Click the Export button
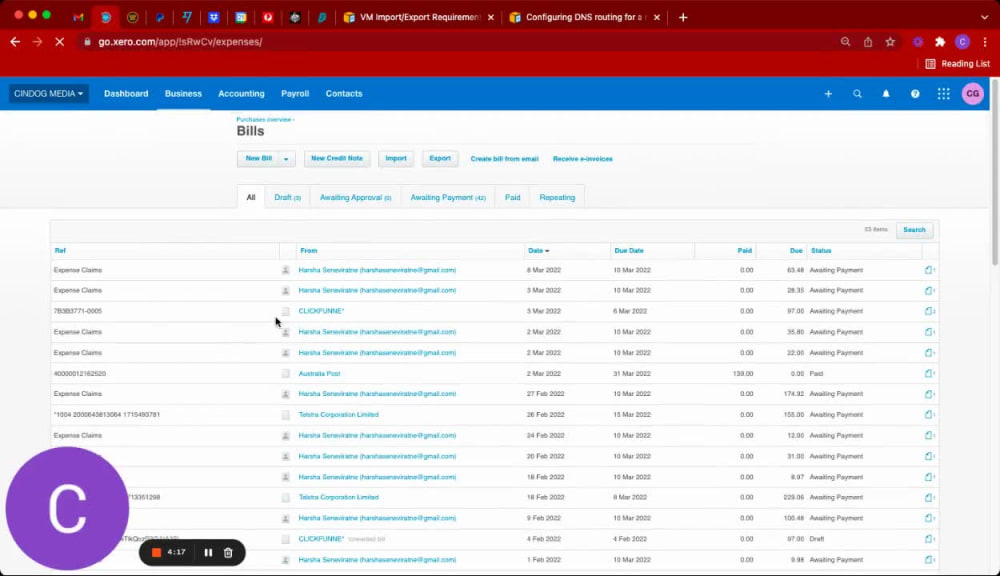The image size is (1000, 576). (x=440, y=159)
